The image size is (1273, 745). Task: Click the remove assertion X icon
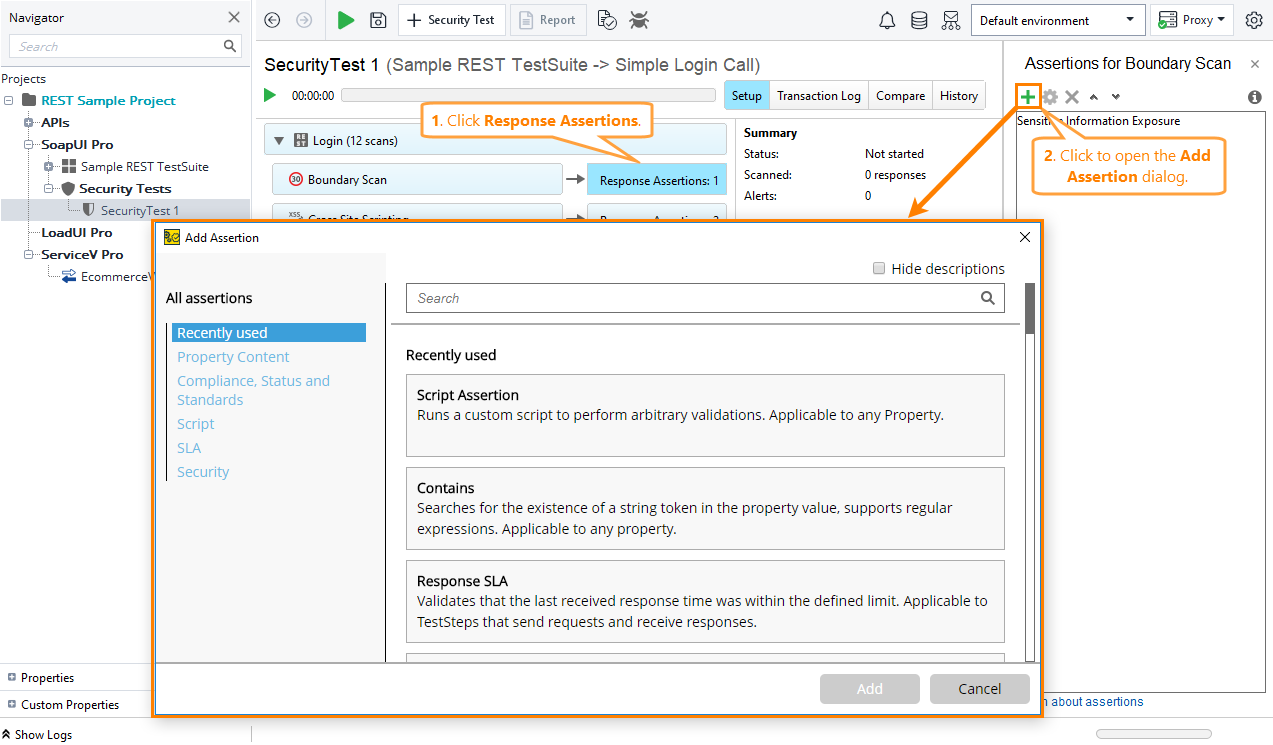[1072, 97]
